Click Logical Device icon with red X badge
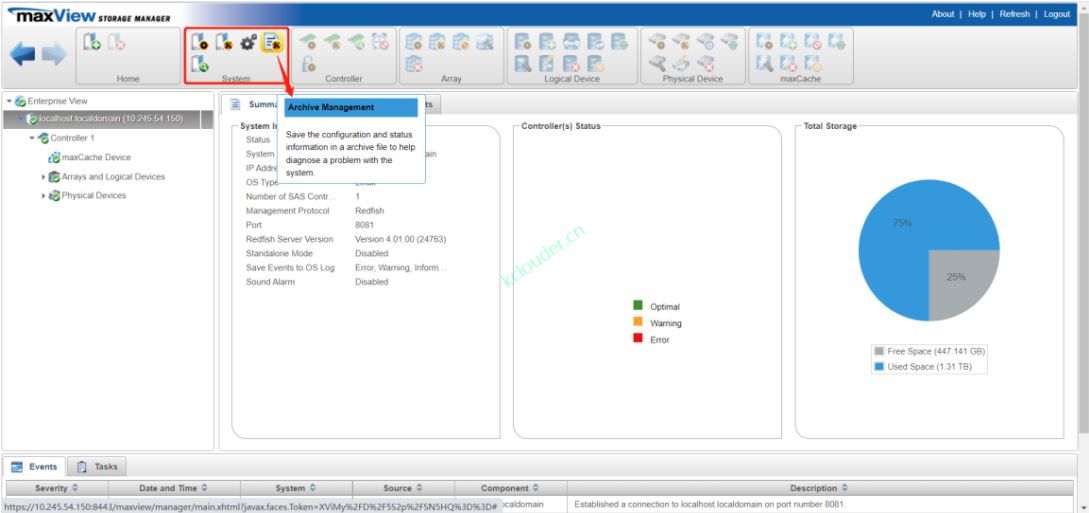Screen dimensions: 1089x513 pos(571,65)
